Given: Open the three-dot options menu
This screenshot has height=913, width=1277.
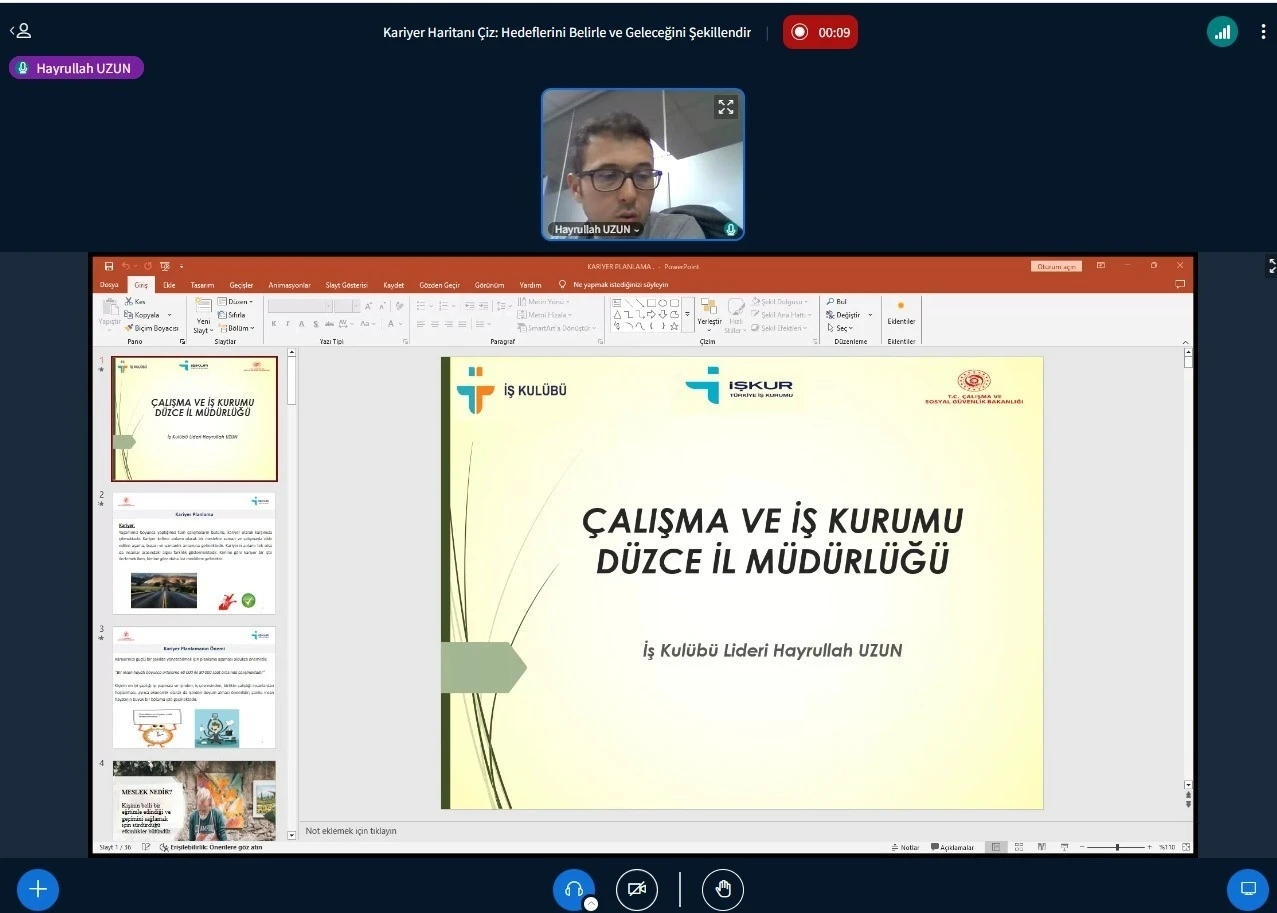Looking at the screenshot, I should point(1263,32).
